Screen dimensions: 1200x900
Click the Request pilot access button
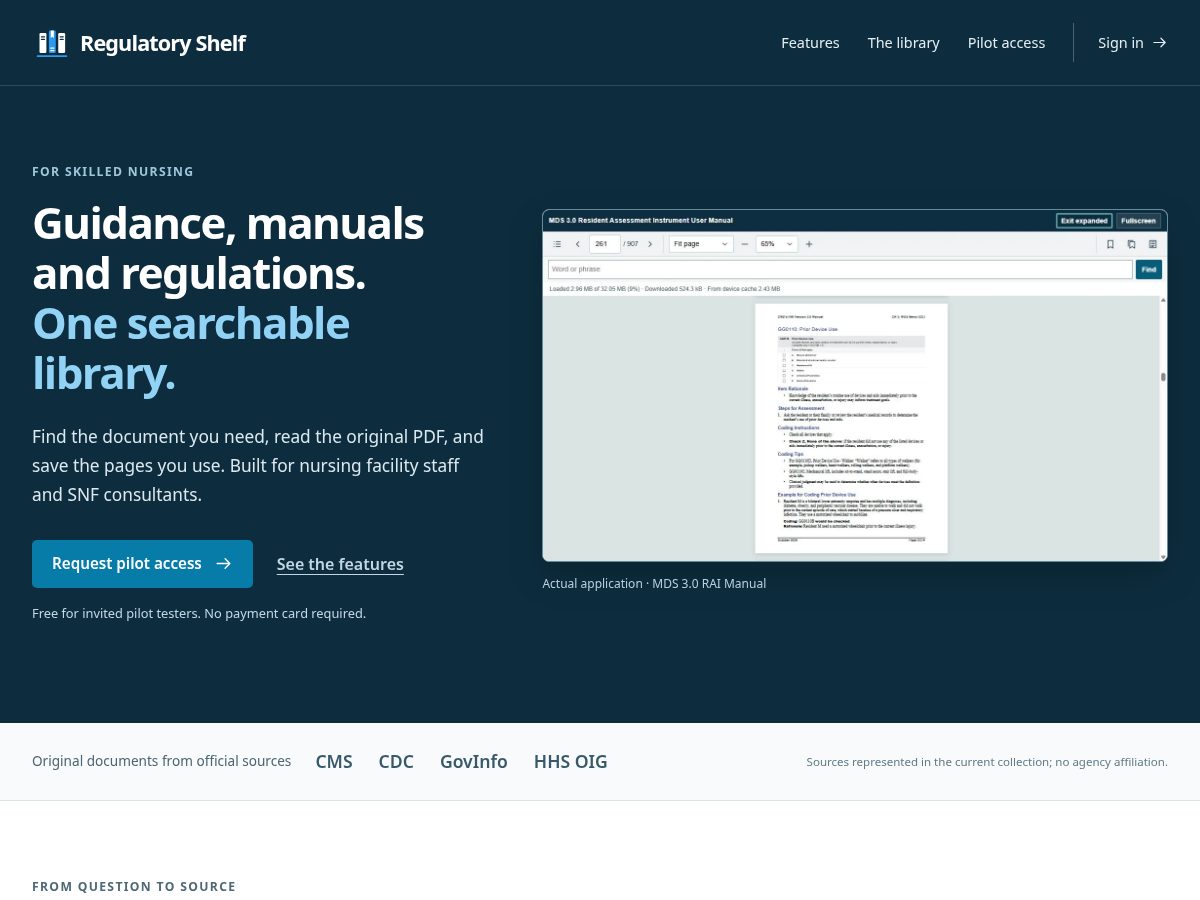click(142, 564)
